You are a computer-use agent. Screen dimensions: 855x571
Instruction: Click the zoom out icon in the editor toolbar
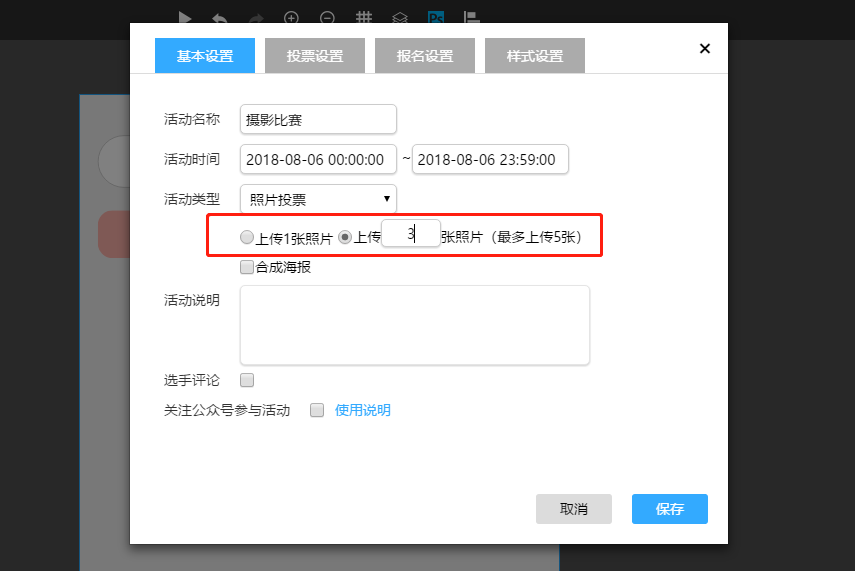(x=327, y=17)
